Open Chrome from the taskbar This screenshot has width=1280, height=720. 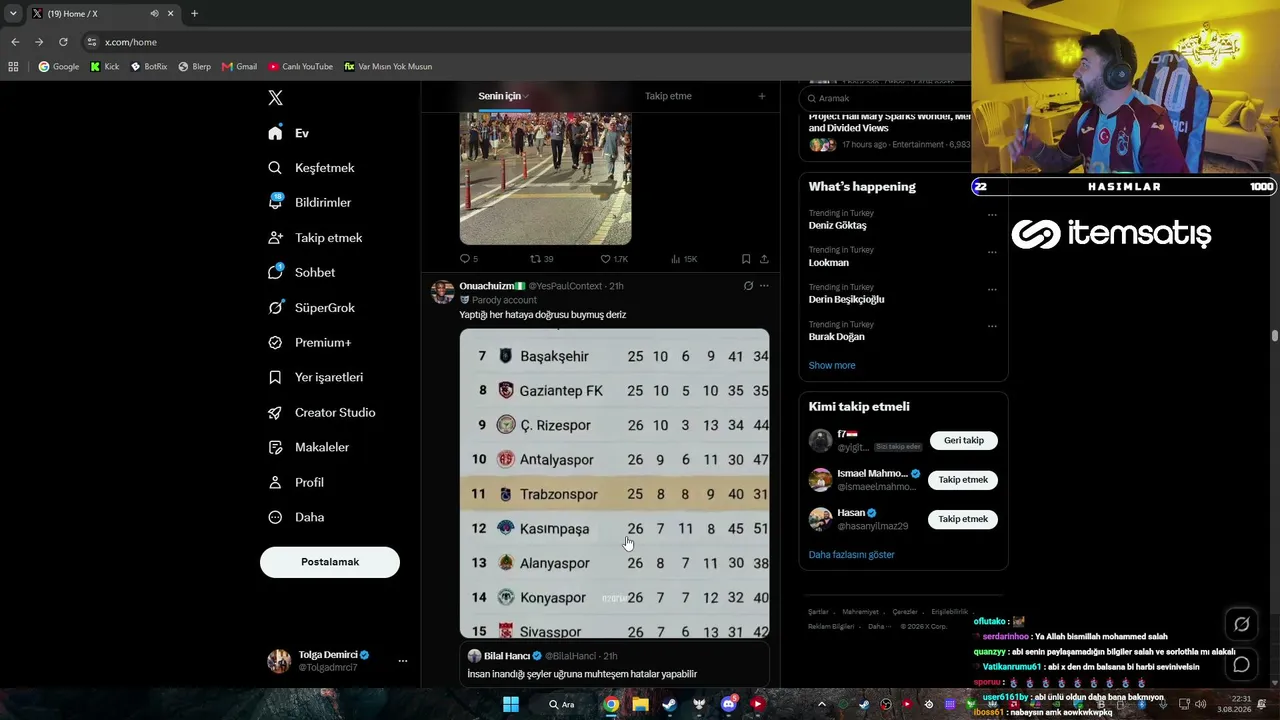611,704
